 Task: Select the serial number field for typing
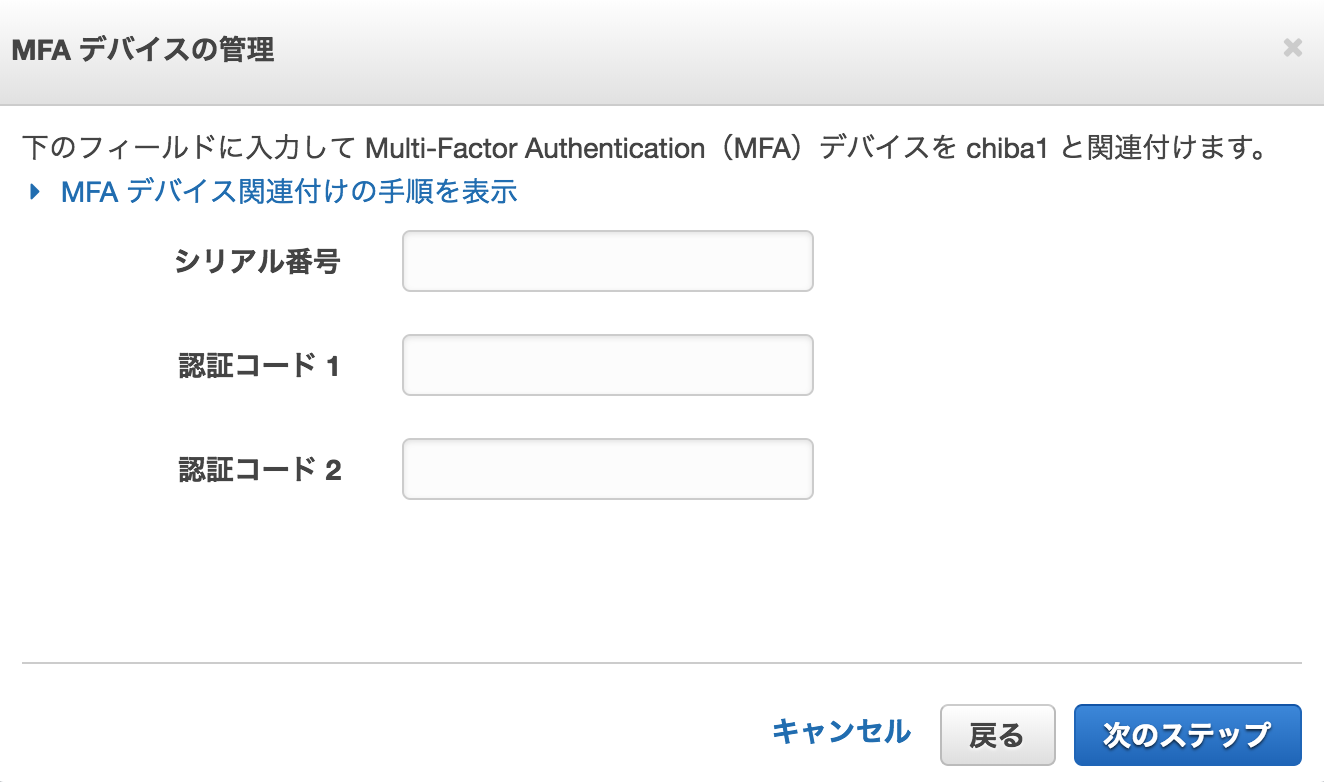606,261
